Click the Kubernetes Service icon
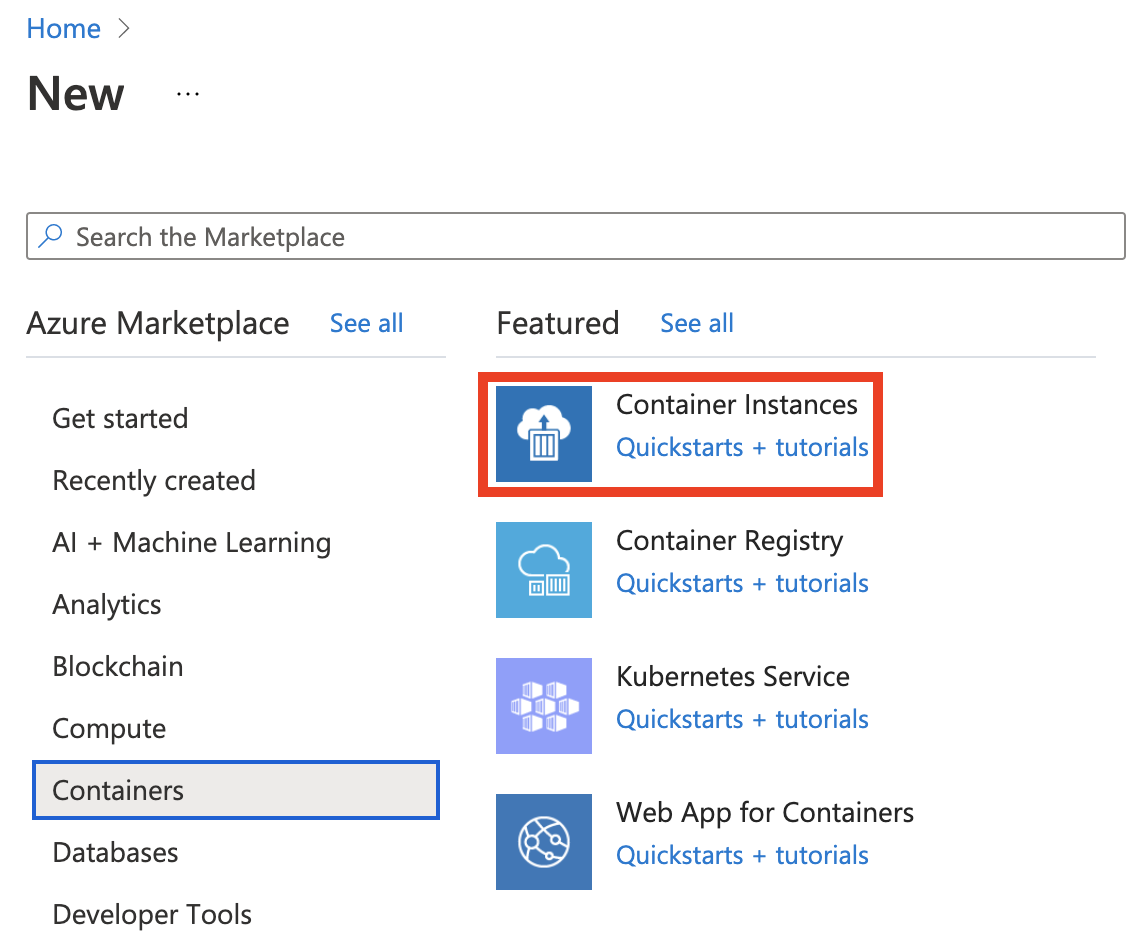Image resolution: width=1144 pixels, height=934 pixels. 544,706
